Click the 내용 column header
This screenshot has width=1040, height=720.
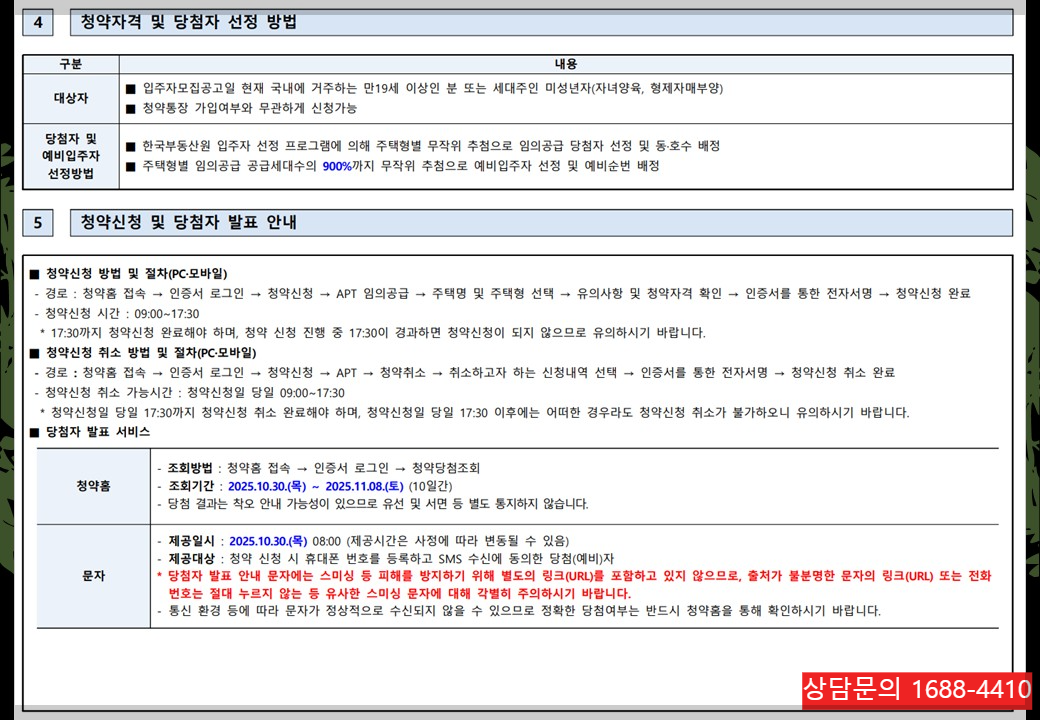pyautogui.click(x=566, y=64)
